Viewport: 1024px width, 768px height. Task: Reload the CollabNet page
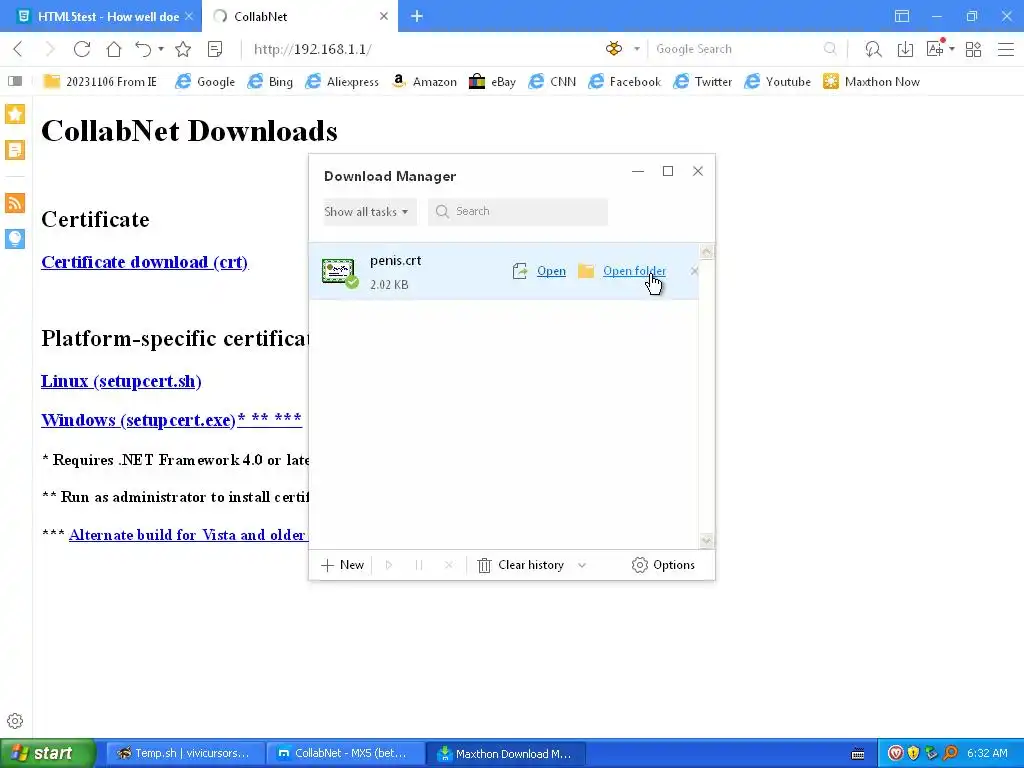click(x=82, y=49)
